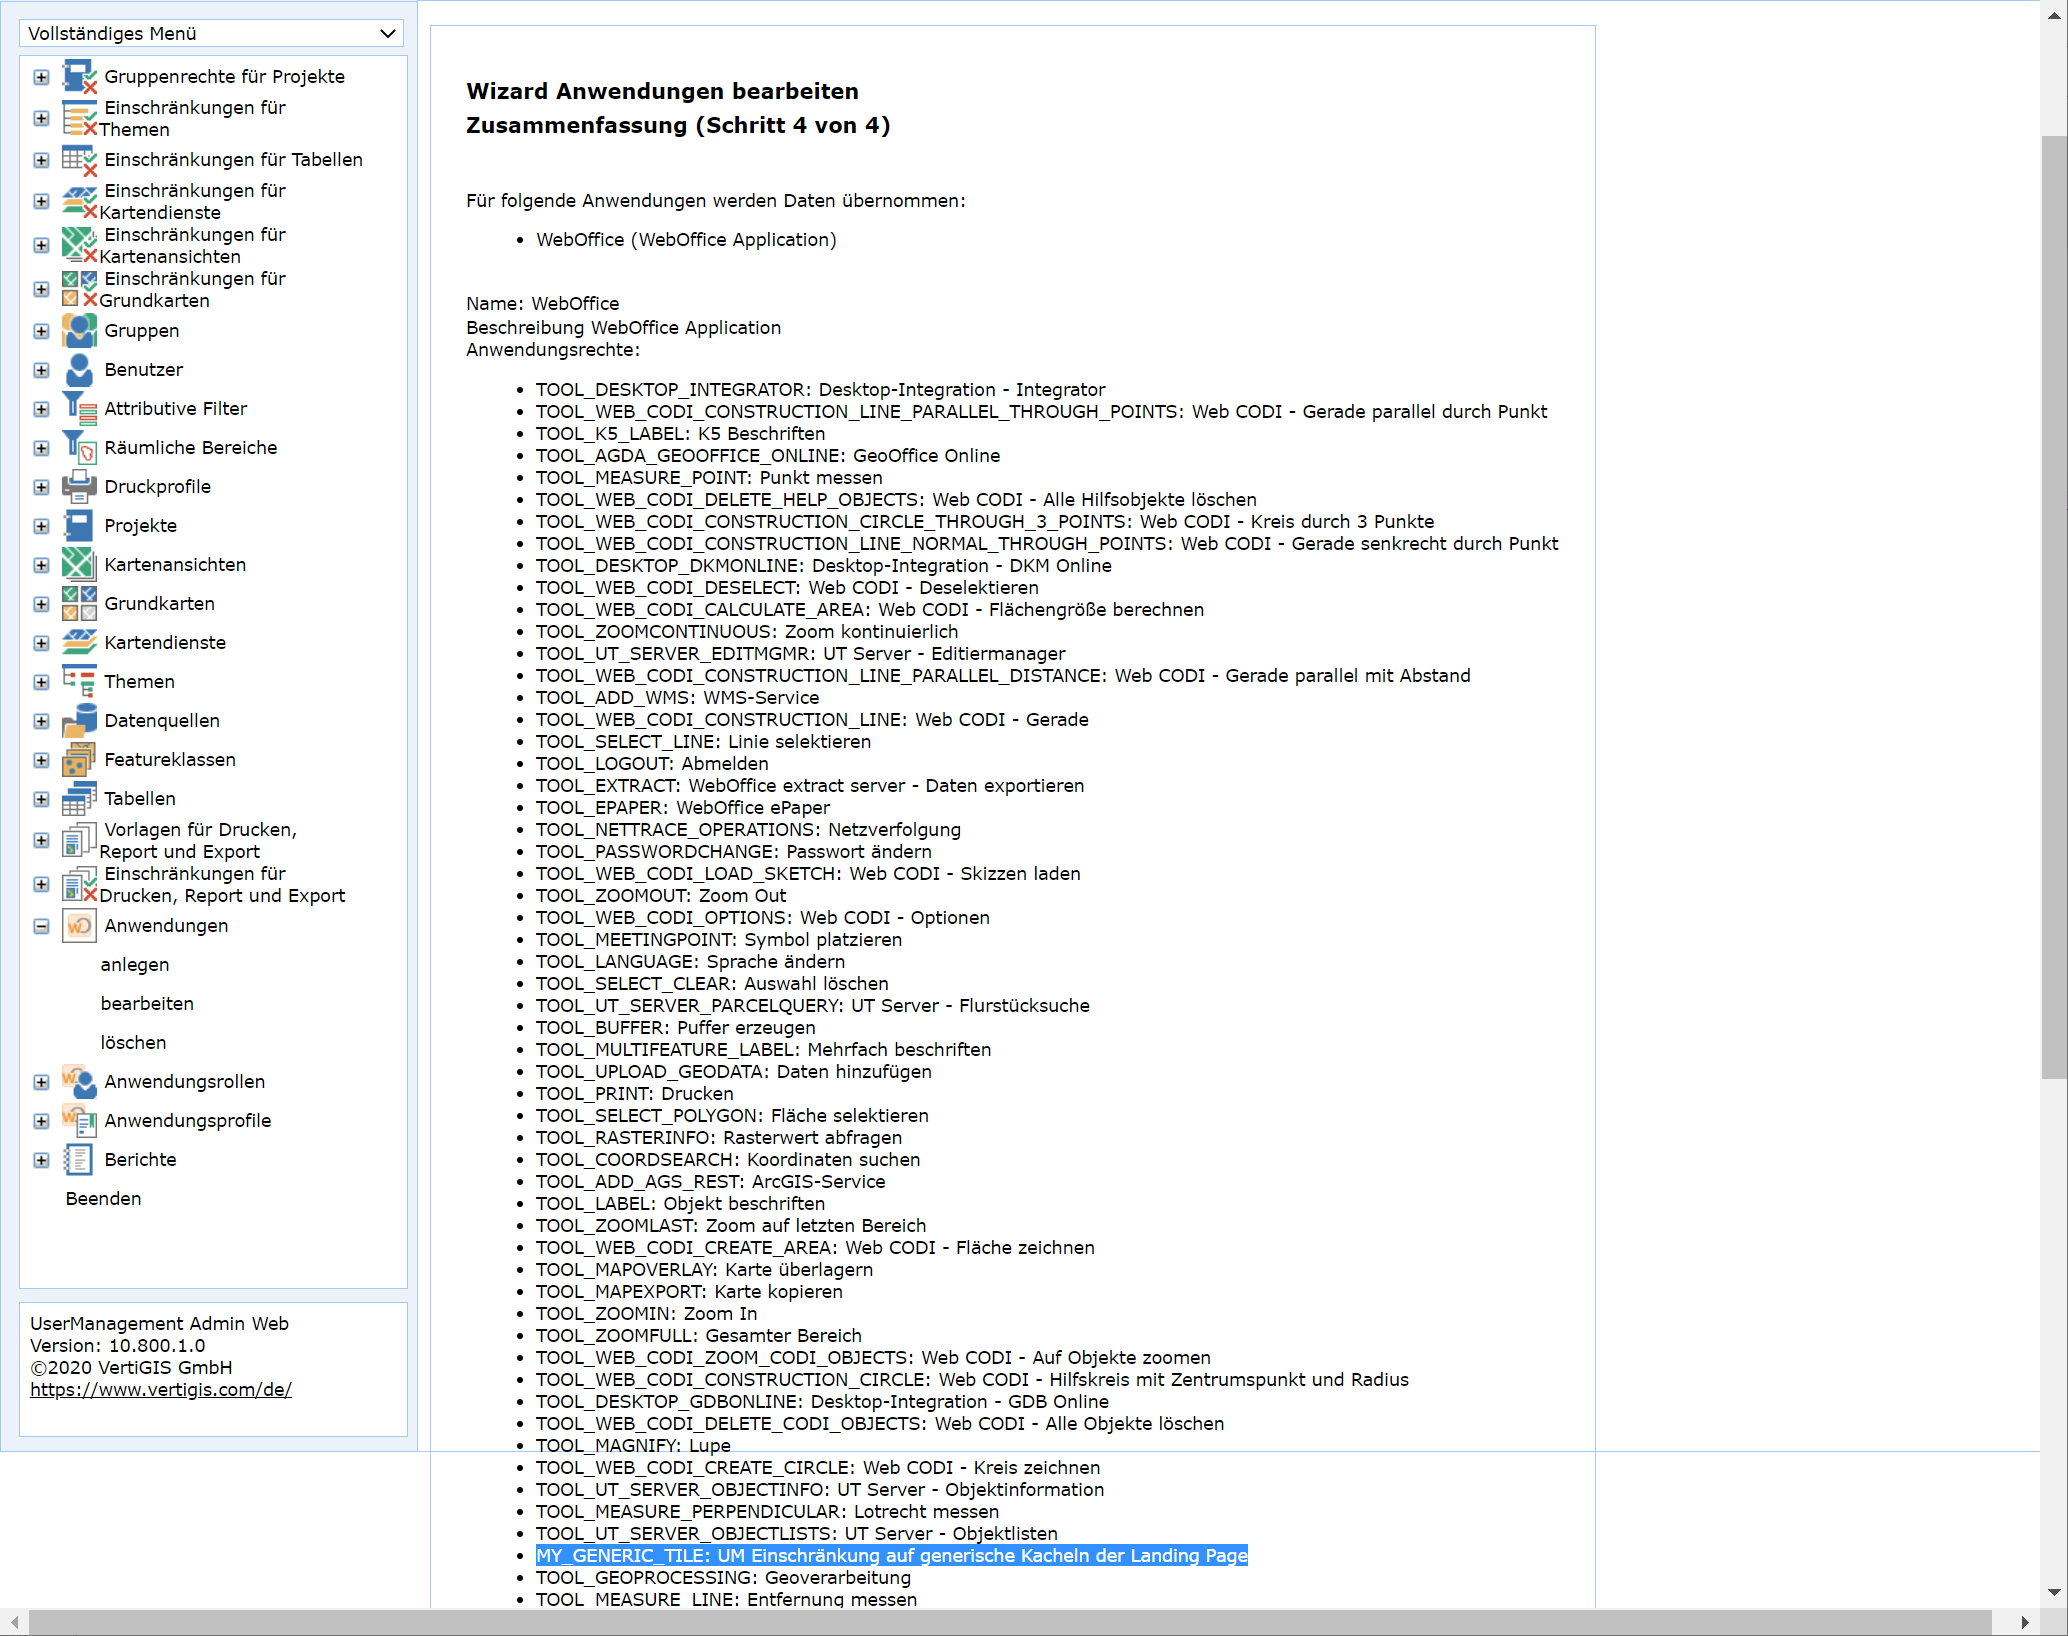This screenshot has height=1636, width=2068.
Task: Click the Datenquellen database icon
Action: click(x=79, y=721)
